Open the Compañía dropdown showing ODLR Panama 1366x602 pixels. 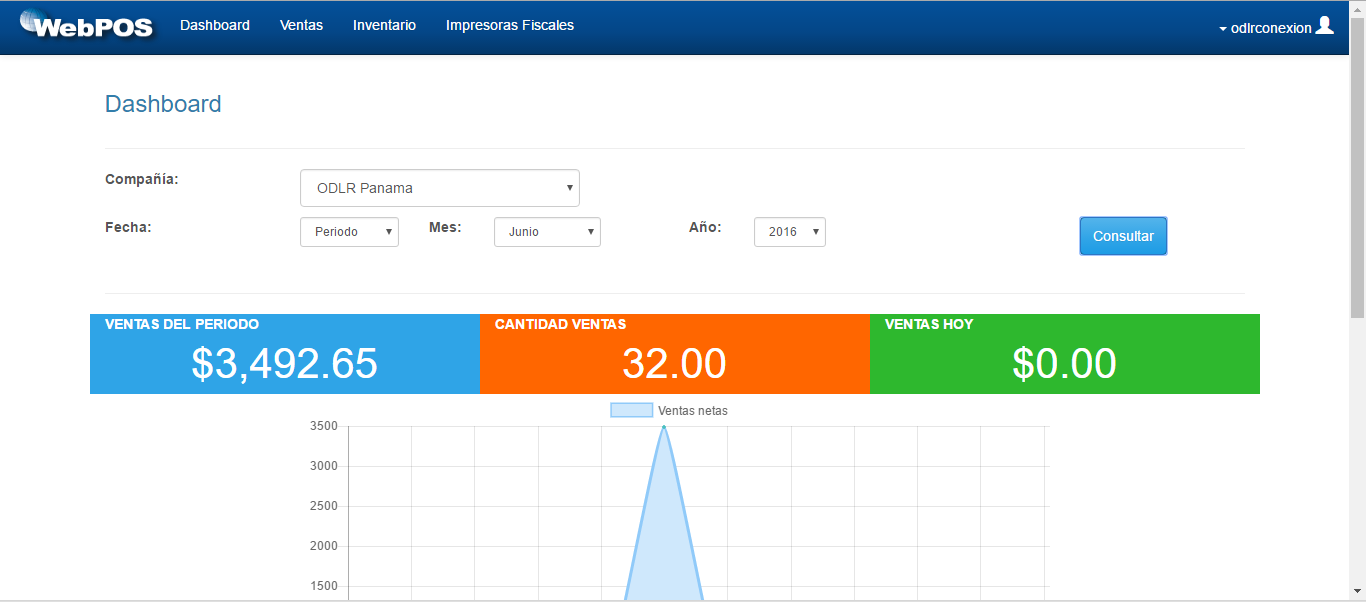(440, 187)
